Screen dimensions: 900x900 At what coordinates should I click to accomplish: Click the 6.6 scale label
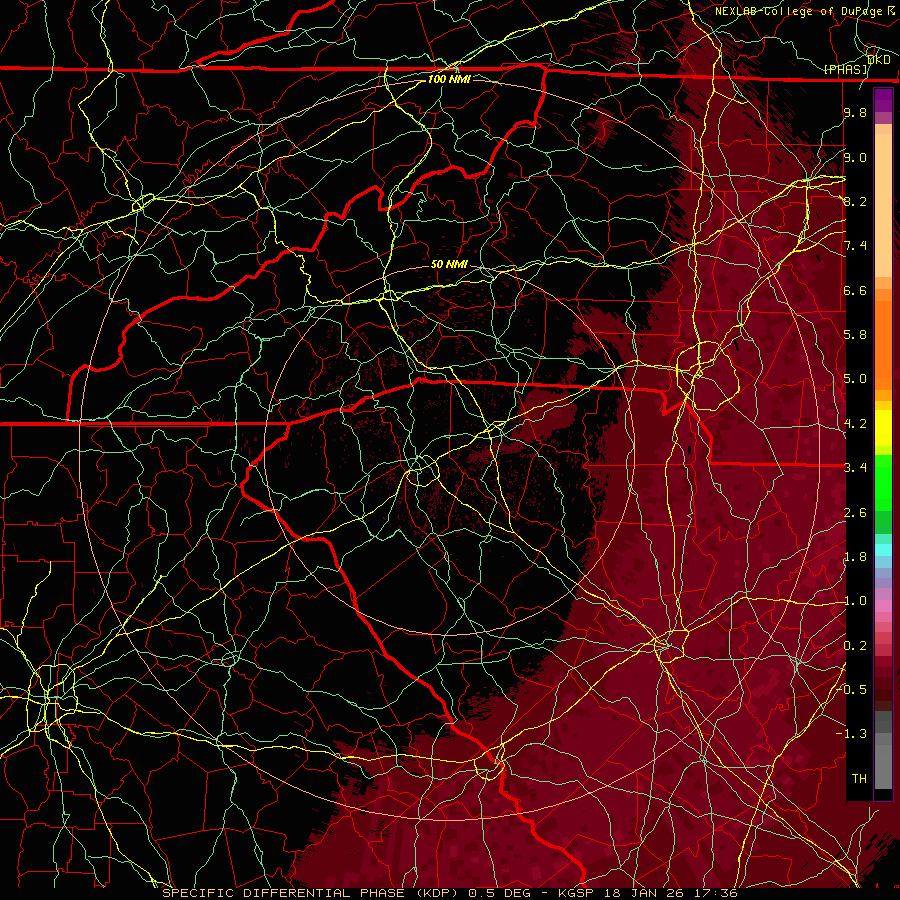855,290
